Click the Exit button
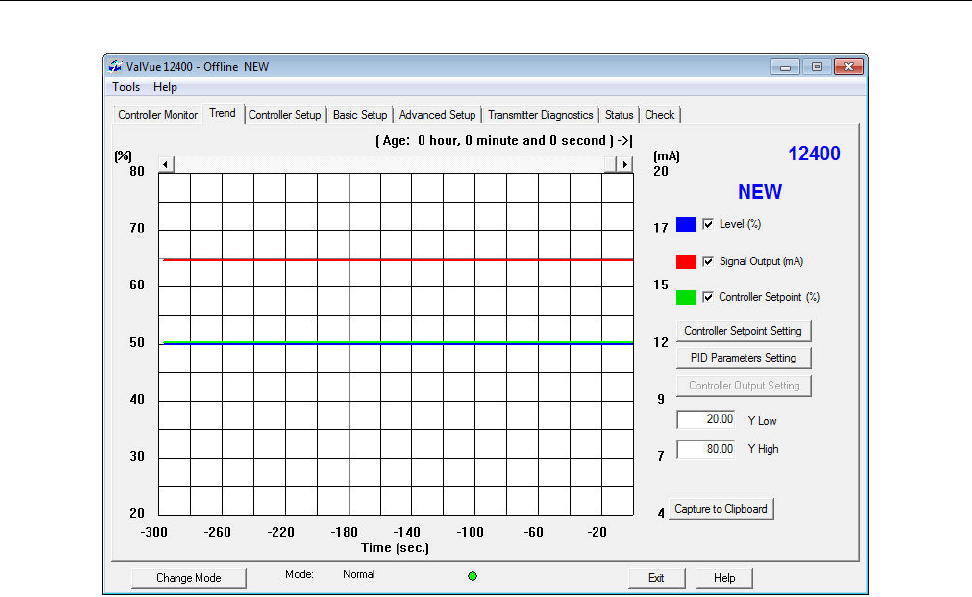The image size is (972, 597). 656,578
